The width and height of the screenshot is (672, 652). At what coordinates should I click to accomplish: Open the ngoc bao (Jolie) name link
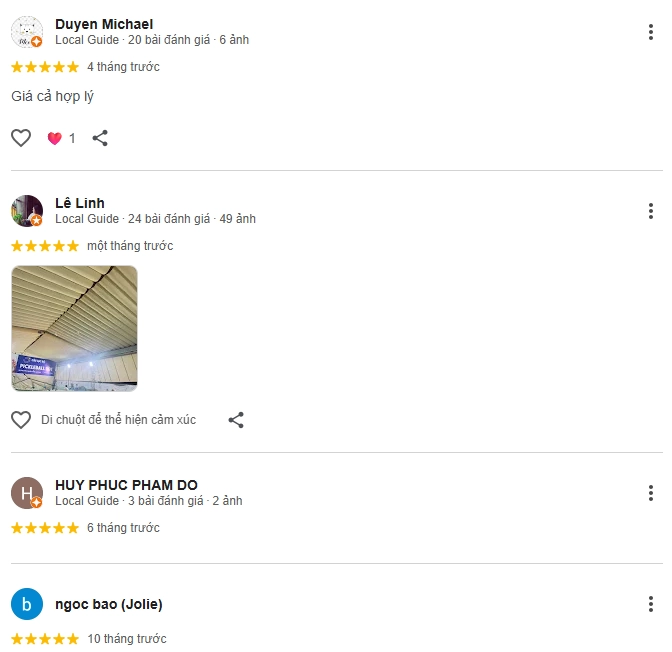(x=109, y=604)
